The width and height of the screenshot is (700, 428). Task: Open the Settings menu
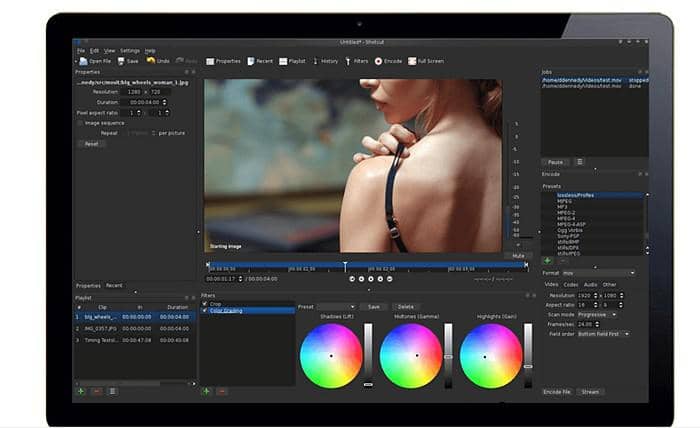point(130,50)
